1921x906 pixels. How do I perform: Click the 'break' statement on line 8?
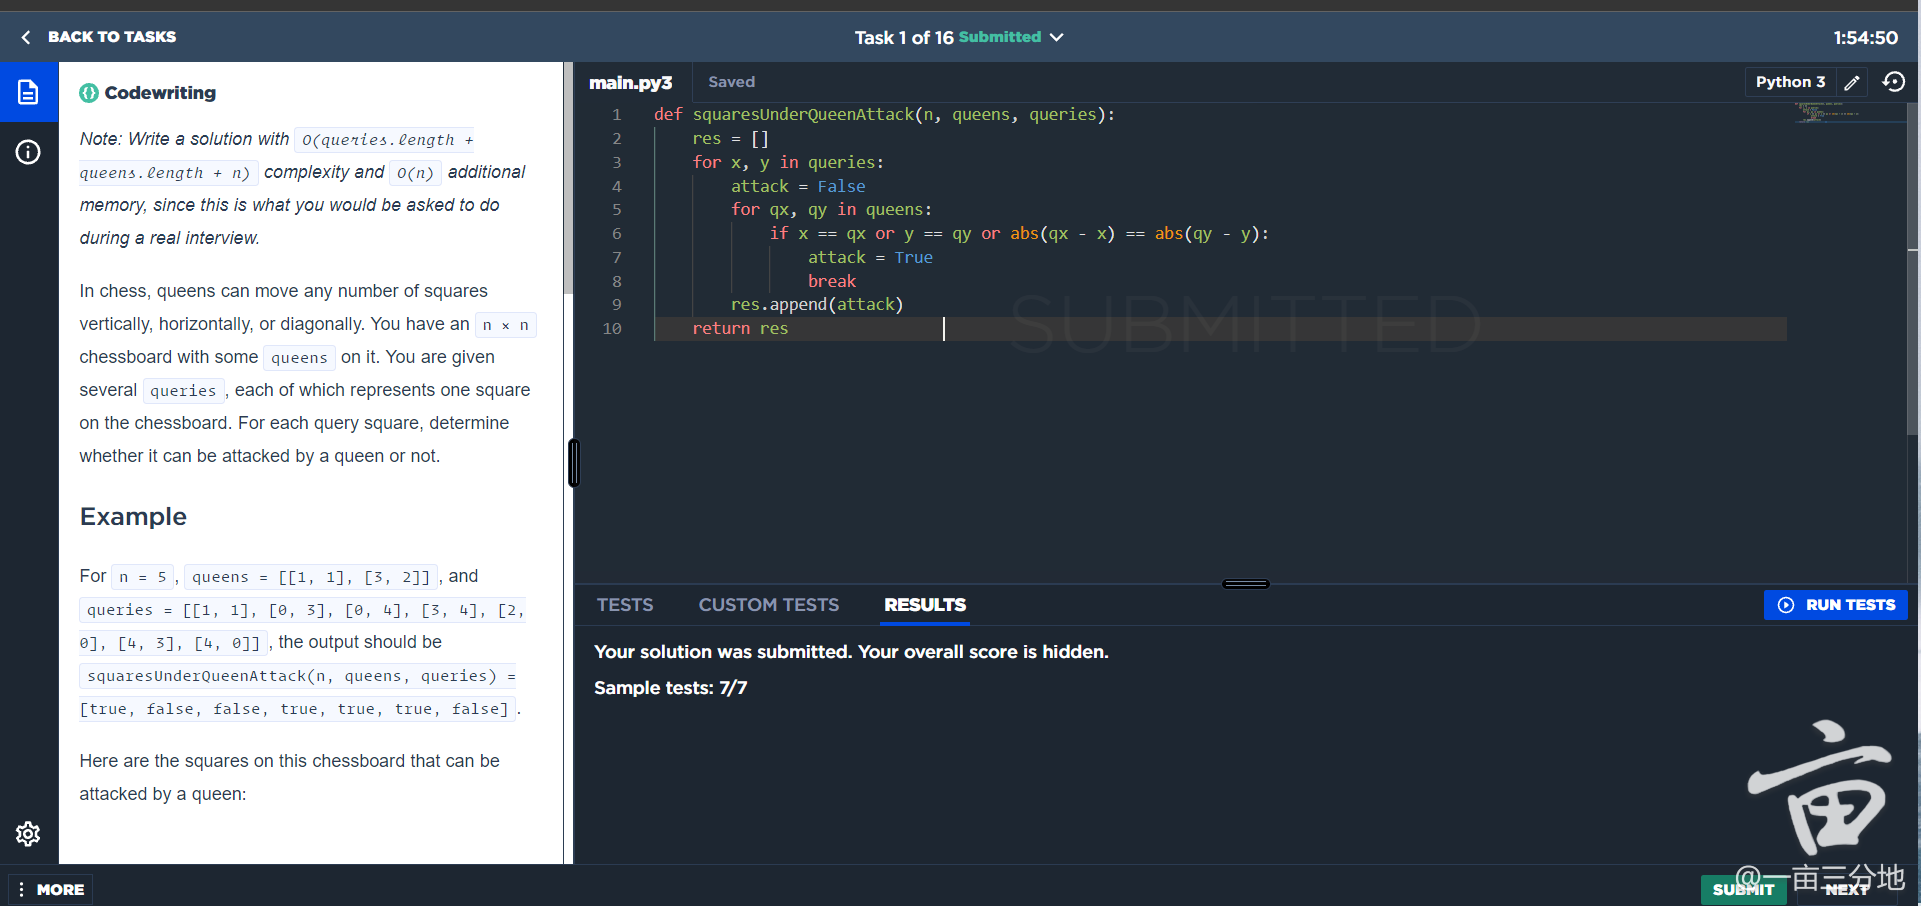(832, 282)
